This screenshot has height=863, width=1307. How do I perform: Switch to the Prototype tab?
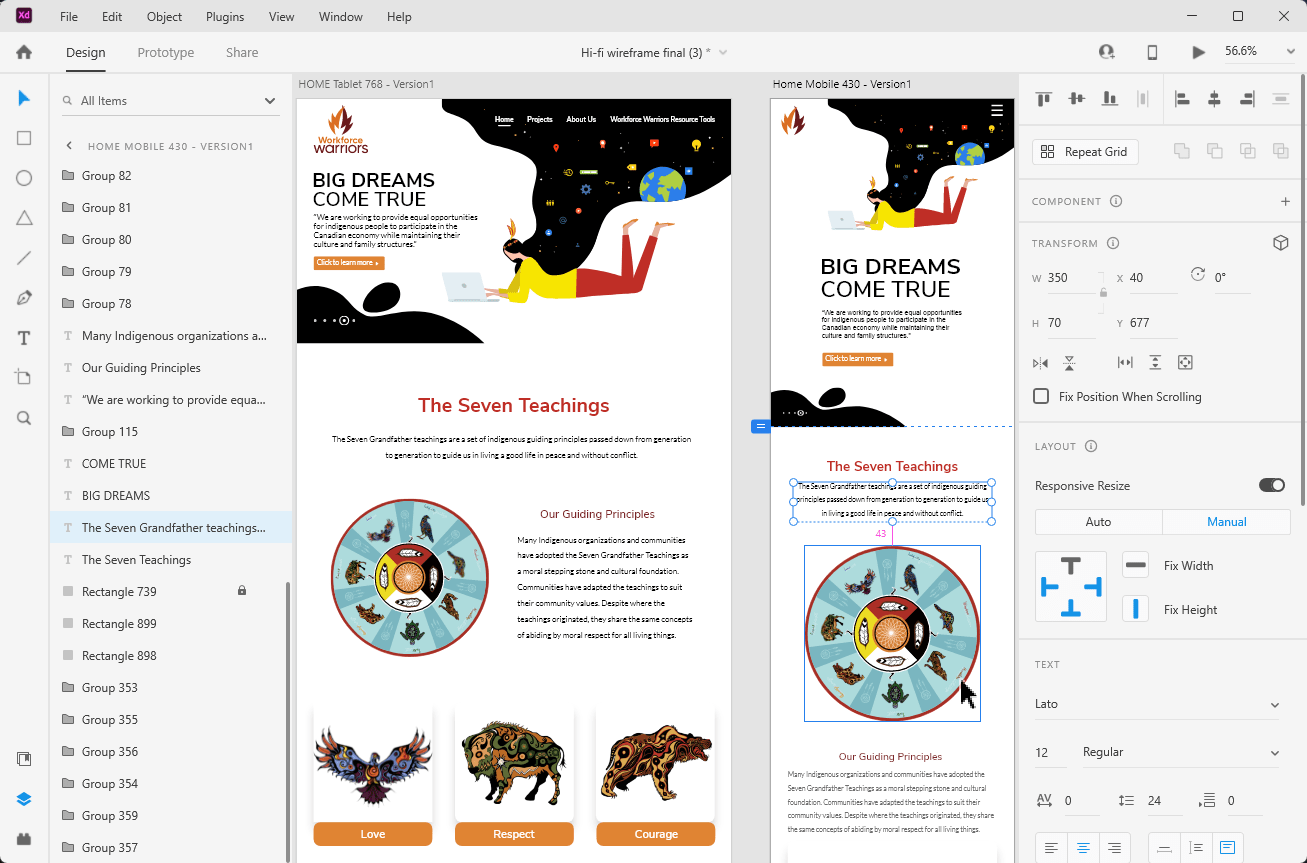[165, 52]
